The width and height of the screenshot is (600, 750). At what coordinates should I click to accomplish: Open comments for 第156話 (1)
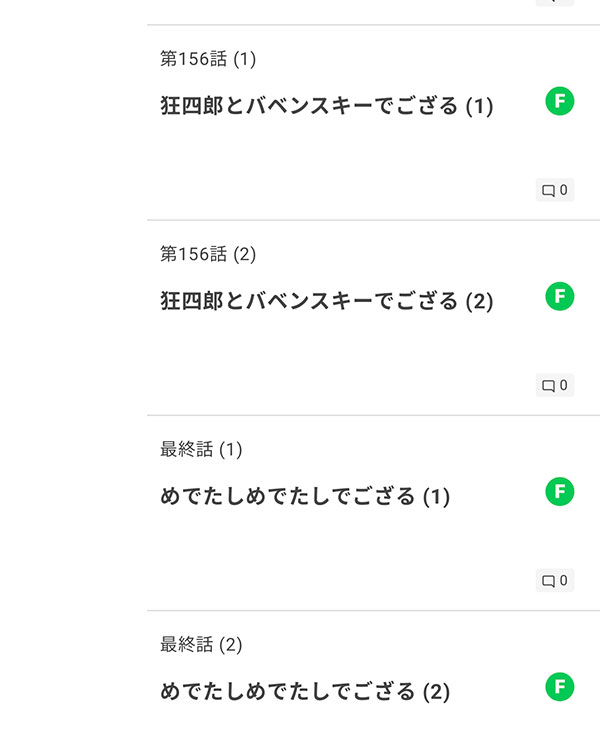click(x=555, y=190)
